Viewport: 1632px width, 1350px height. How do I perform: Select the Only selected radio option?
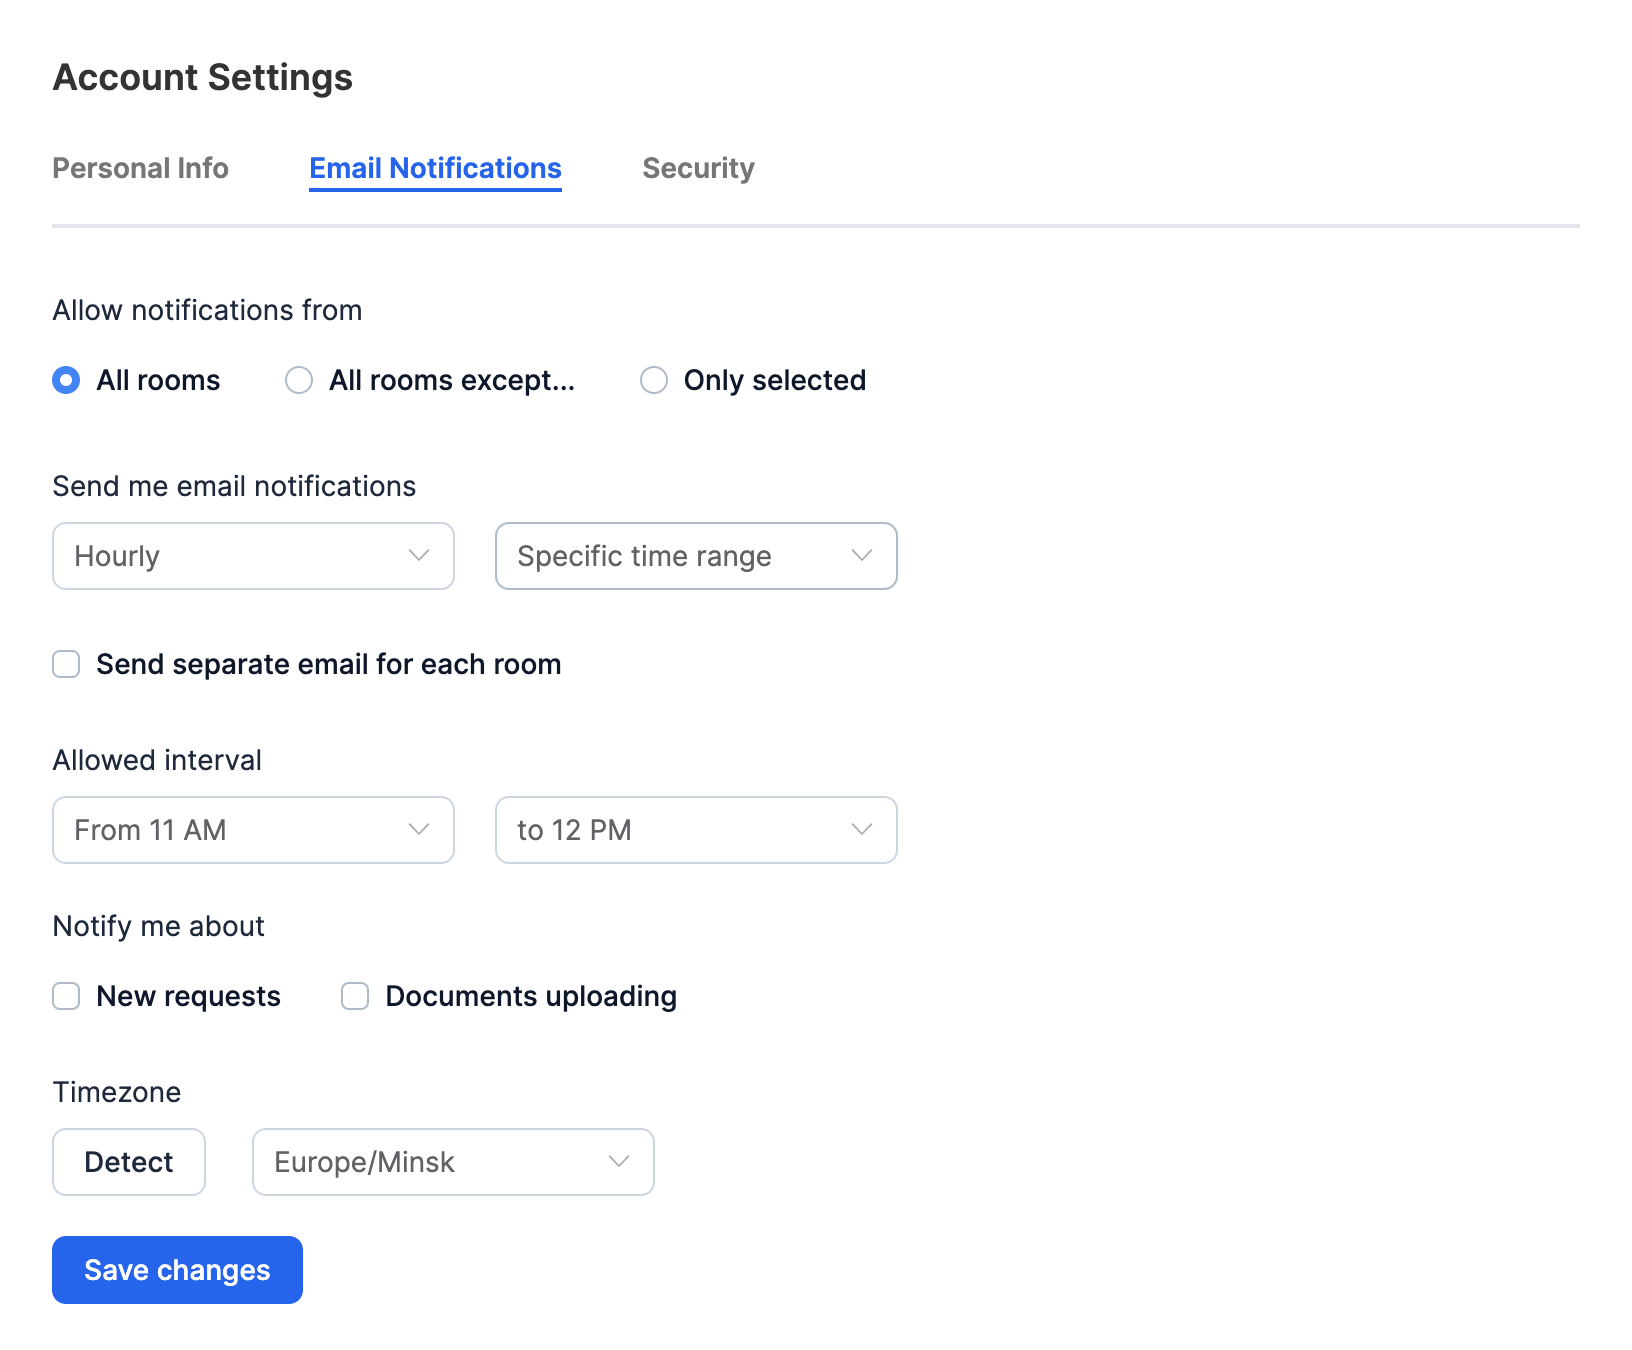[x=654, y=381]
